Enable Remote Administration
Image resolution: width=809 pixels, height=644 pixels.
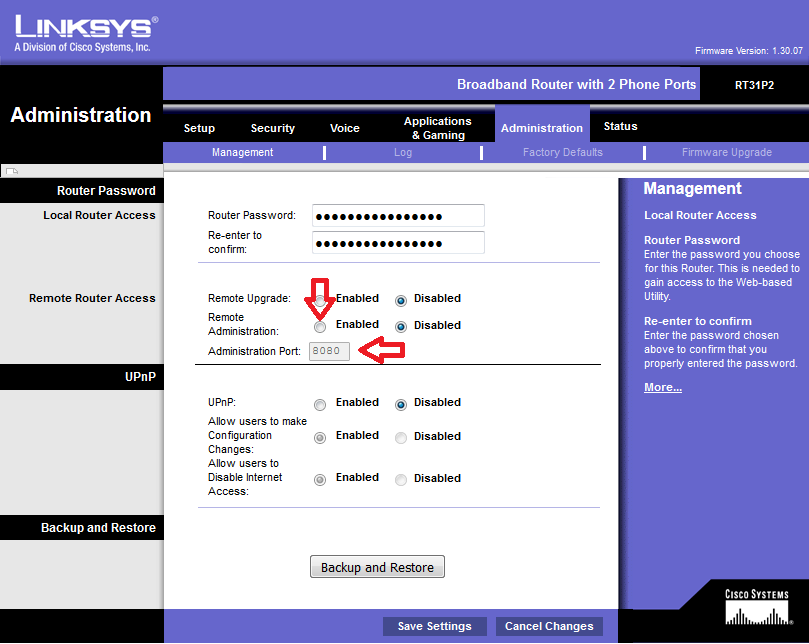320,327
